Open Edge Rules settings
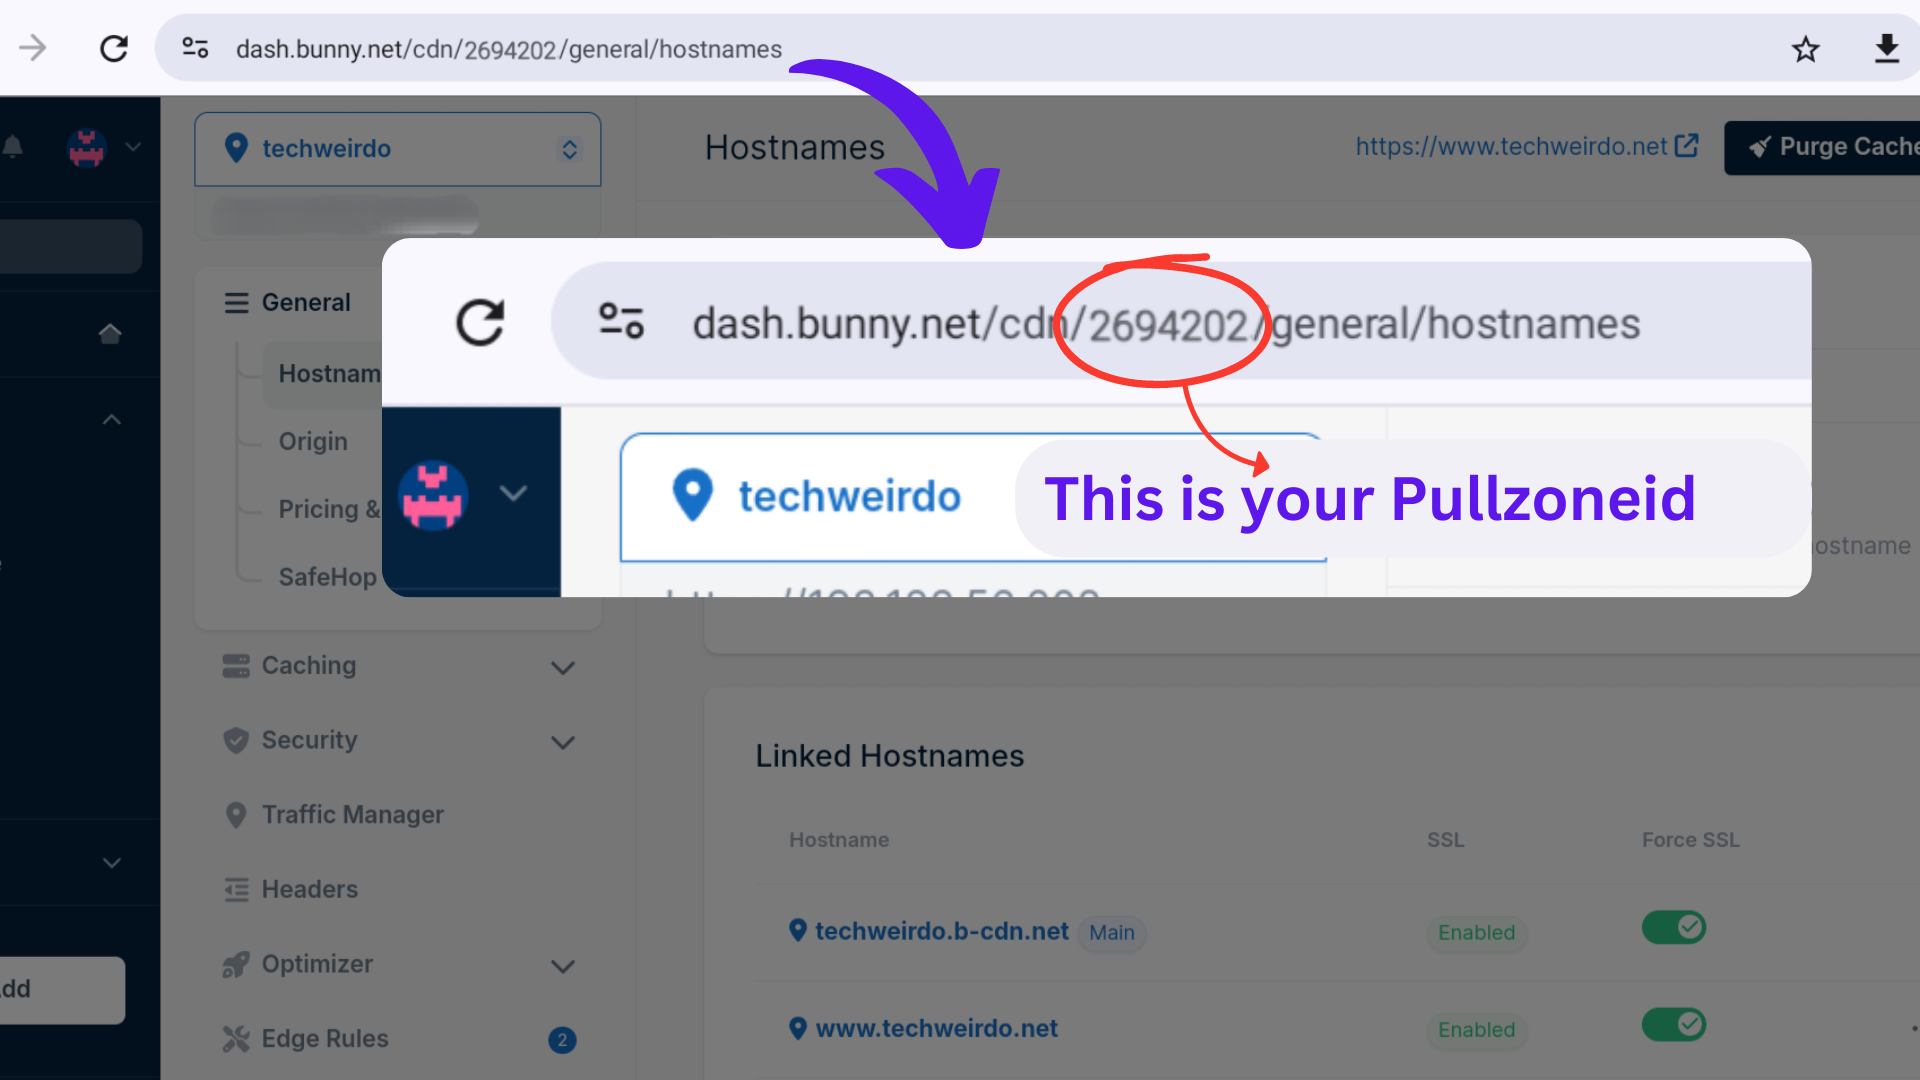This screenshot has width=1920, height=1080. (x=325, y=1039)
